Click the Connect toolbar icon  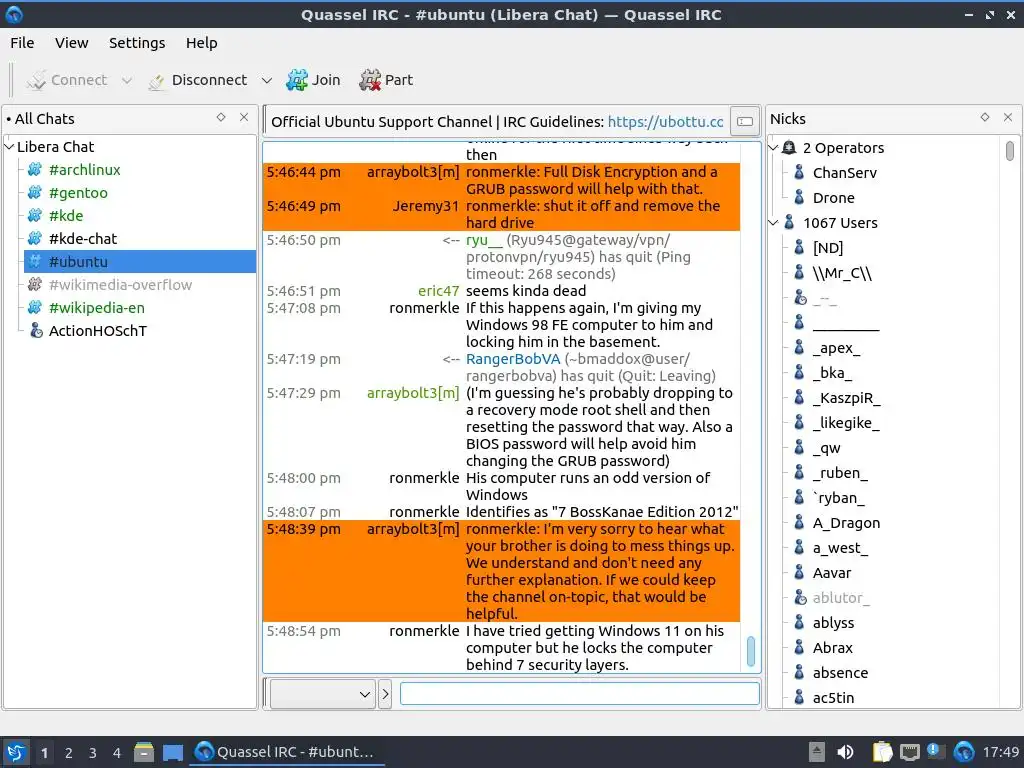(x=36, y=80)
